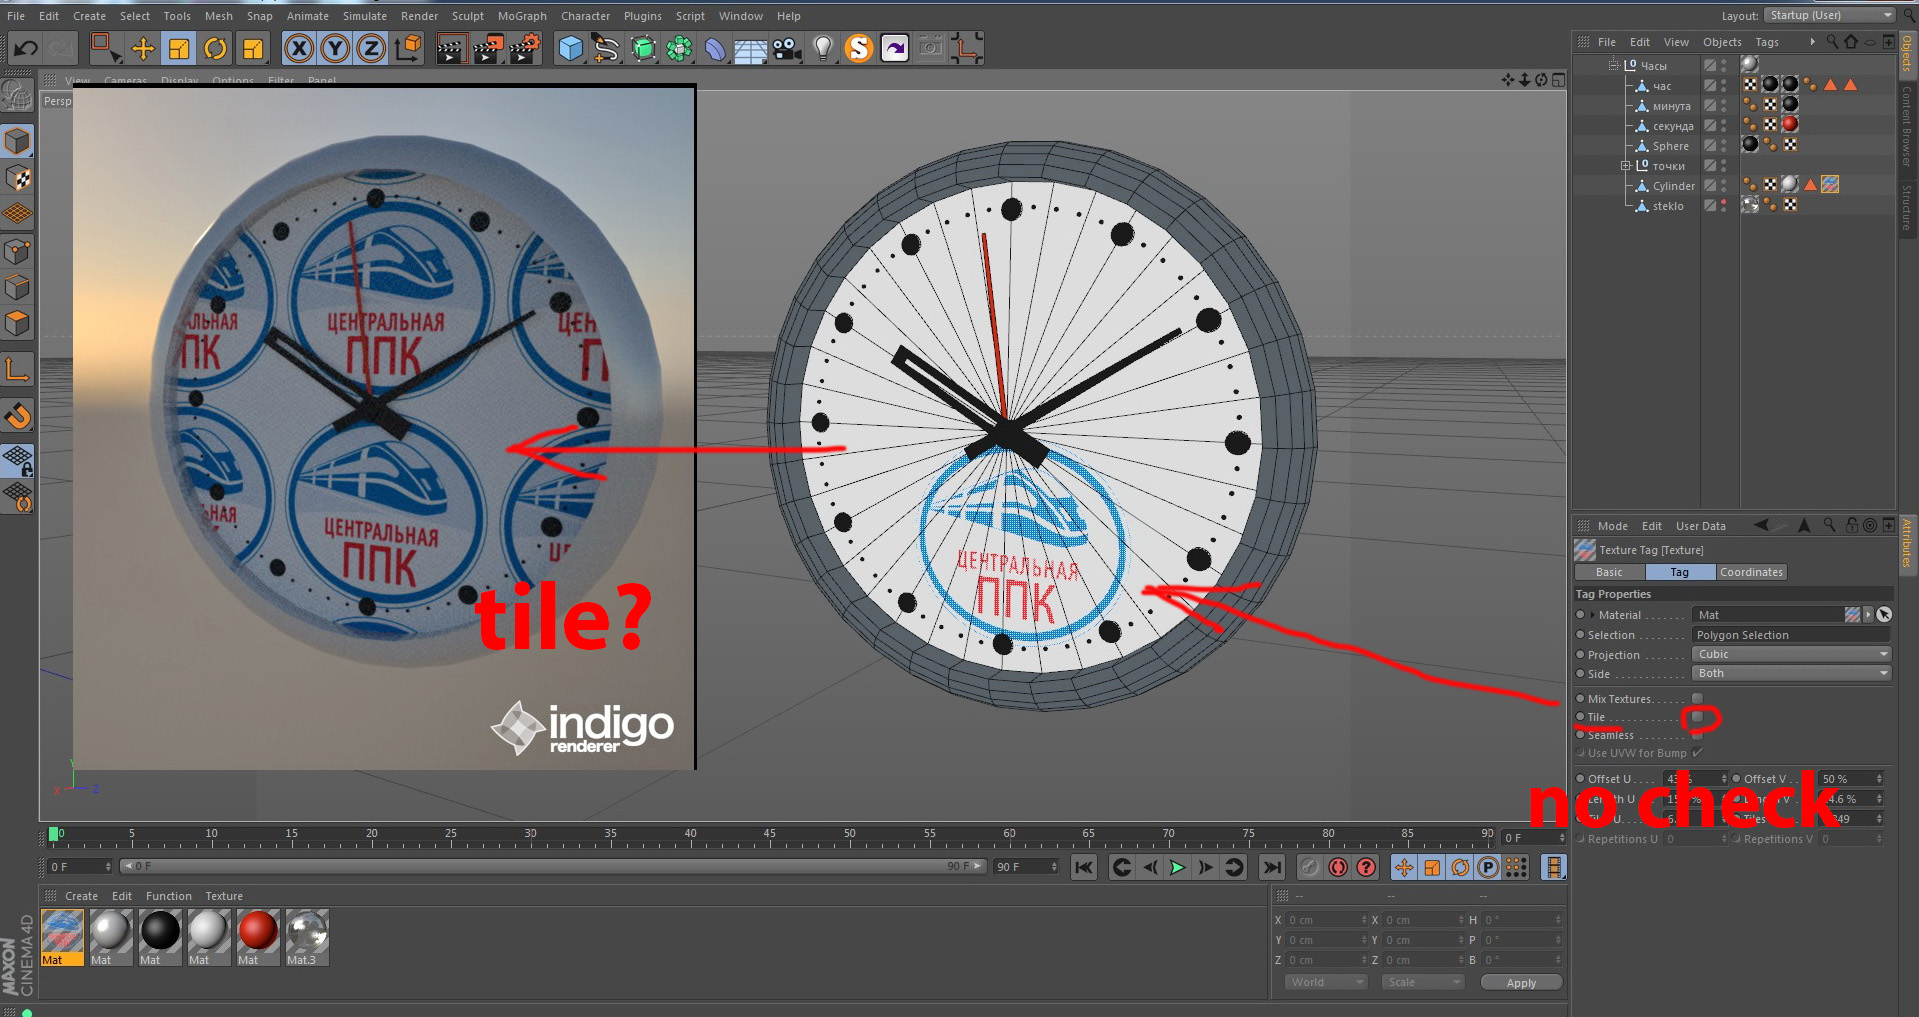Toggle Y axis lock
The width and height of the screenshot is (1919, 1017).
335,48
